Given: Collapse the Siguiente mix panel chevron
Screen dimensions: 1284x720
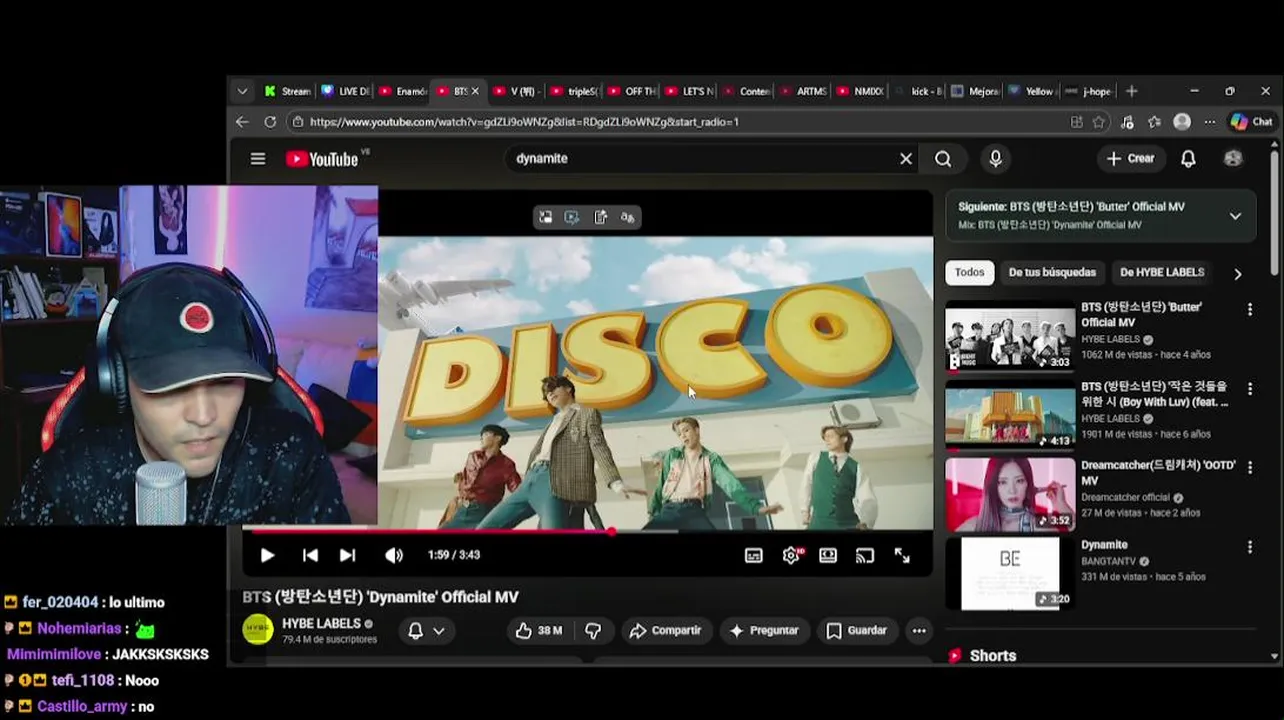Looking at the screenshot, I should pos(1235,216).
